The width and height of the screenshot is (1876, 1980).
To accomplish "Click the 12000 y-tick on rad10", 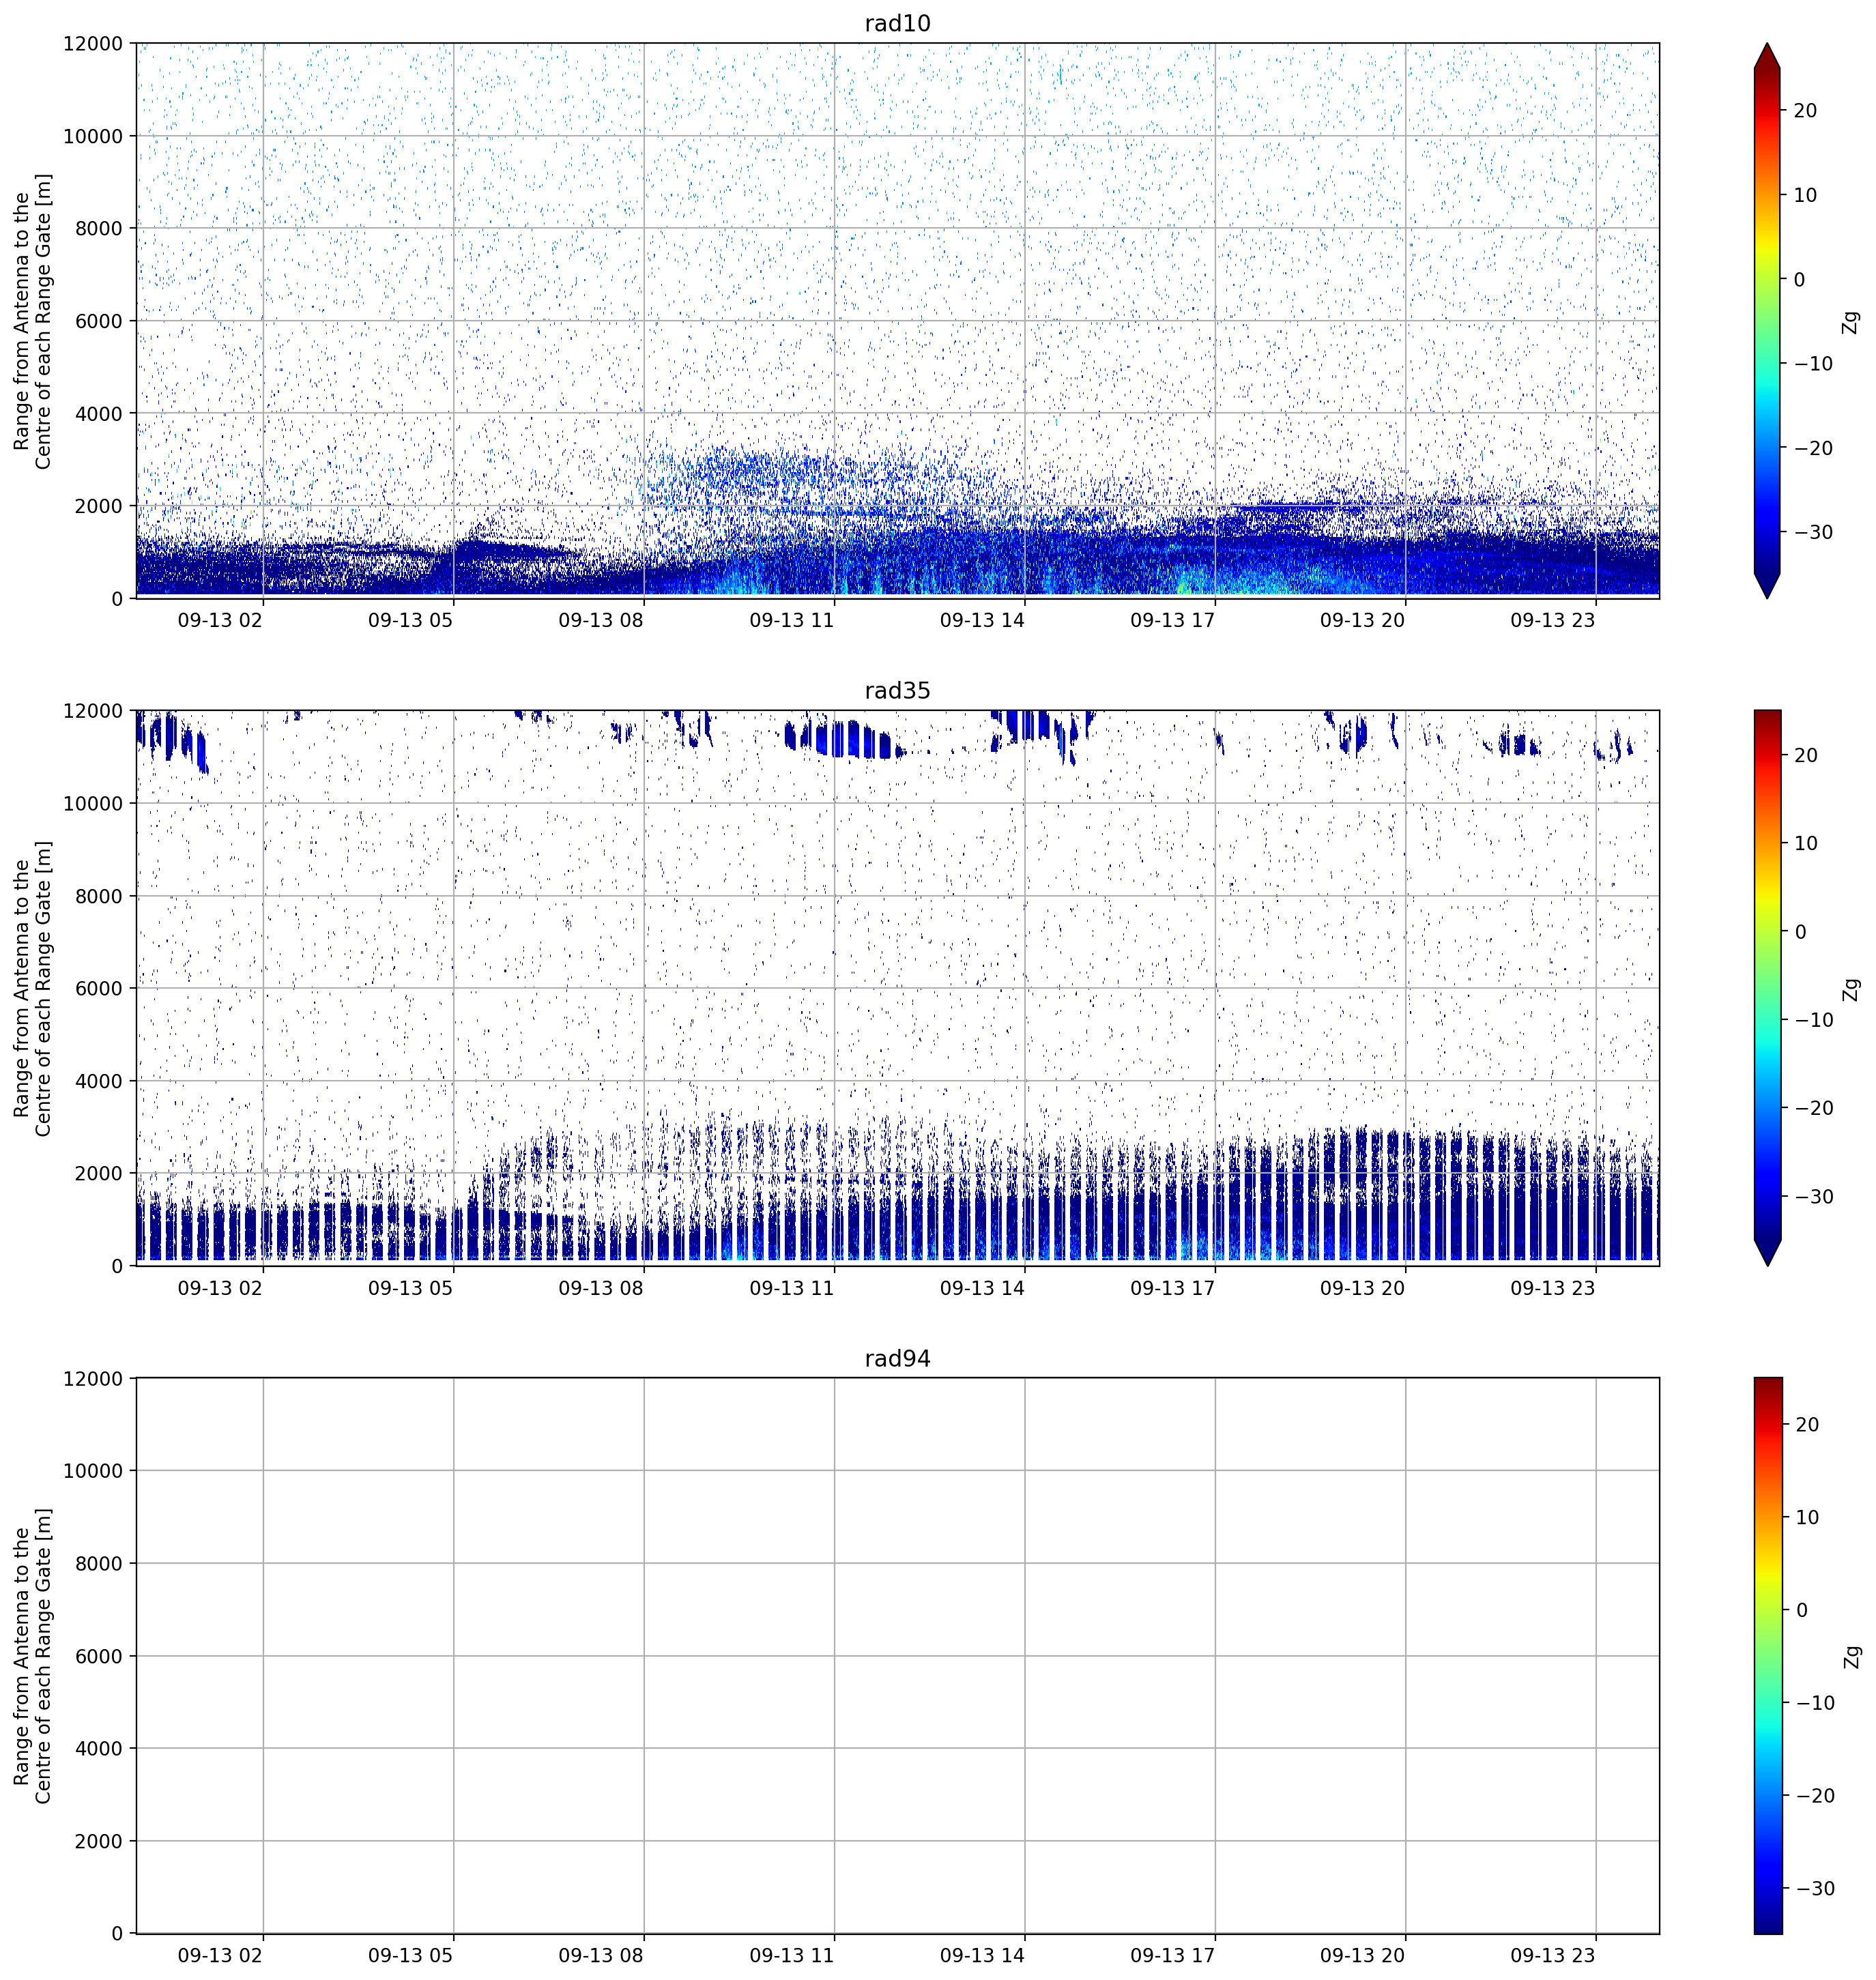I will coord(93,43).
